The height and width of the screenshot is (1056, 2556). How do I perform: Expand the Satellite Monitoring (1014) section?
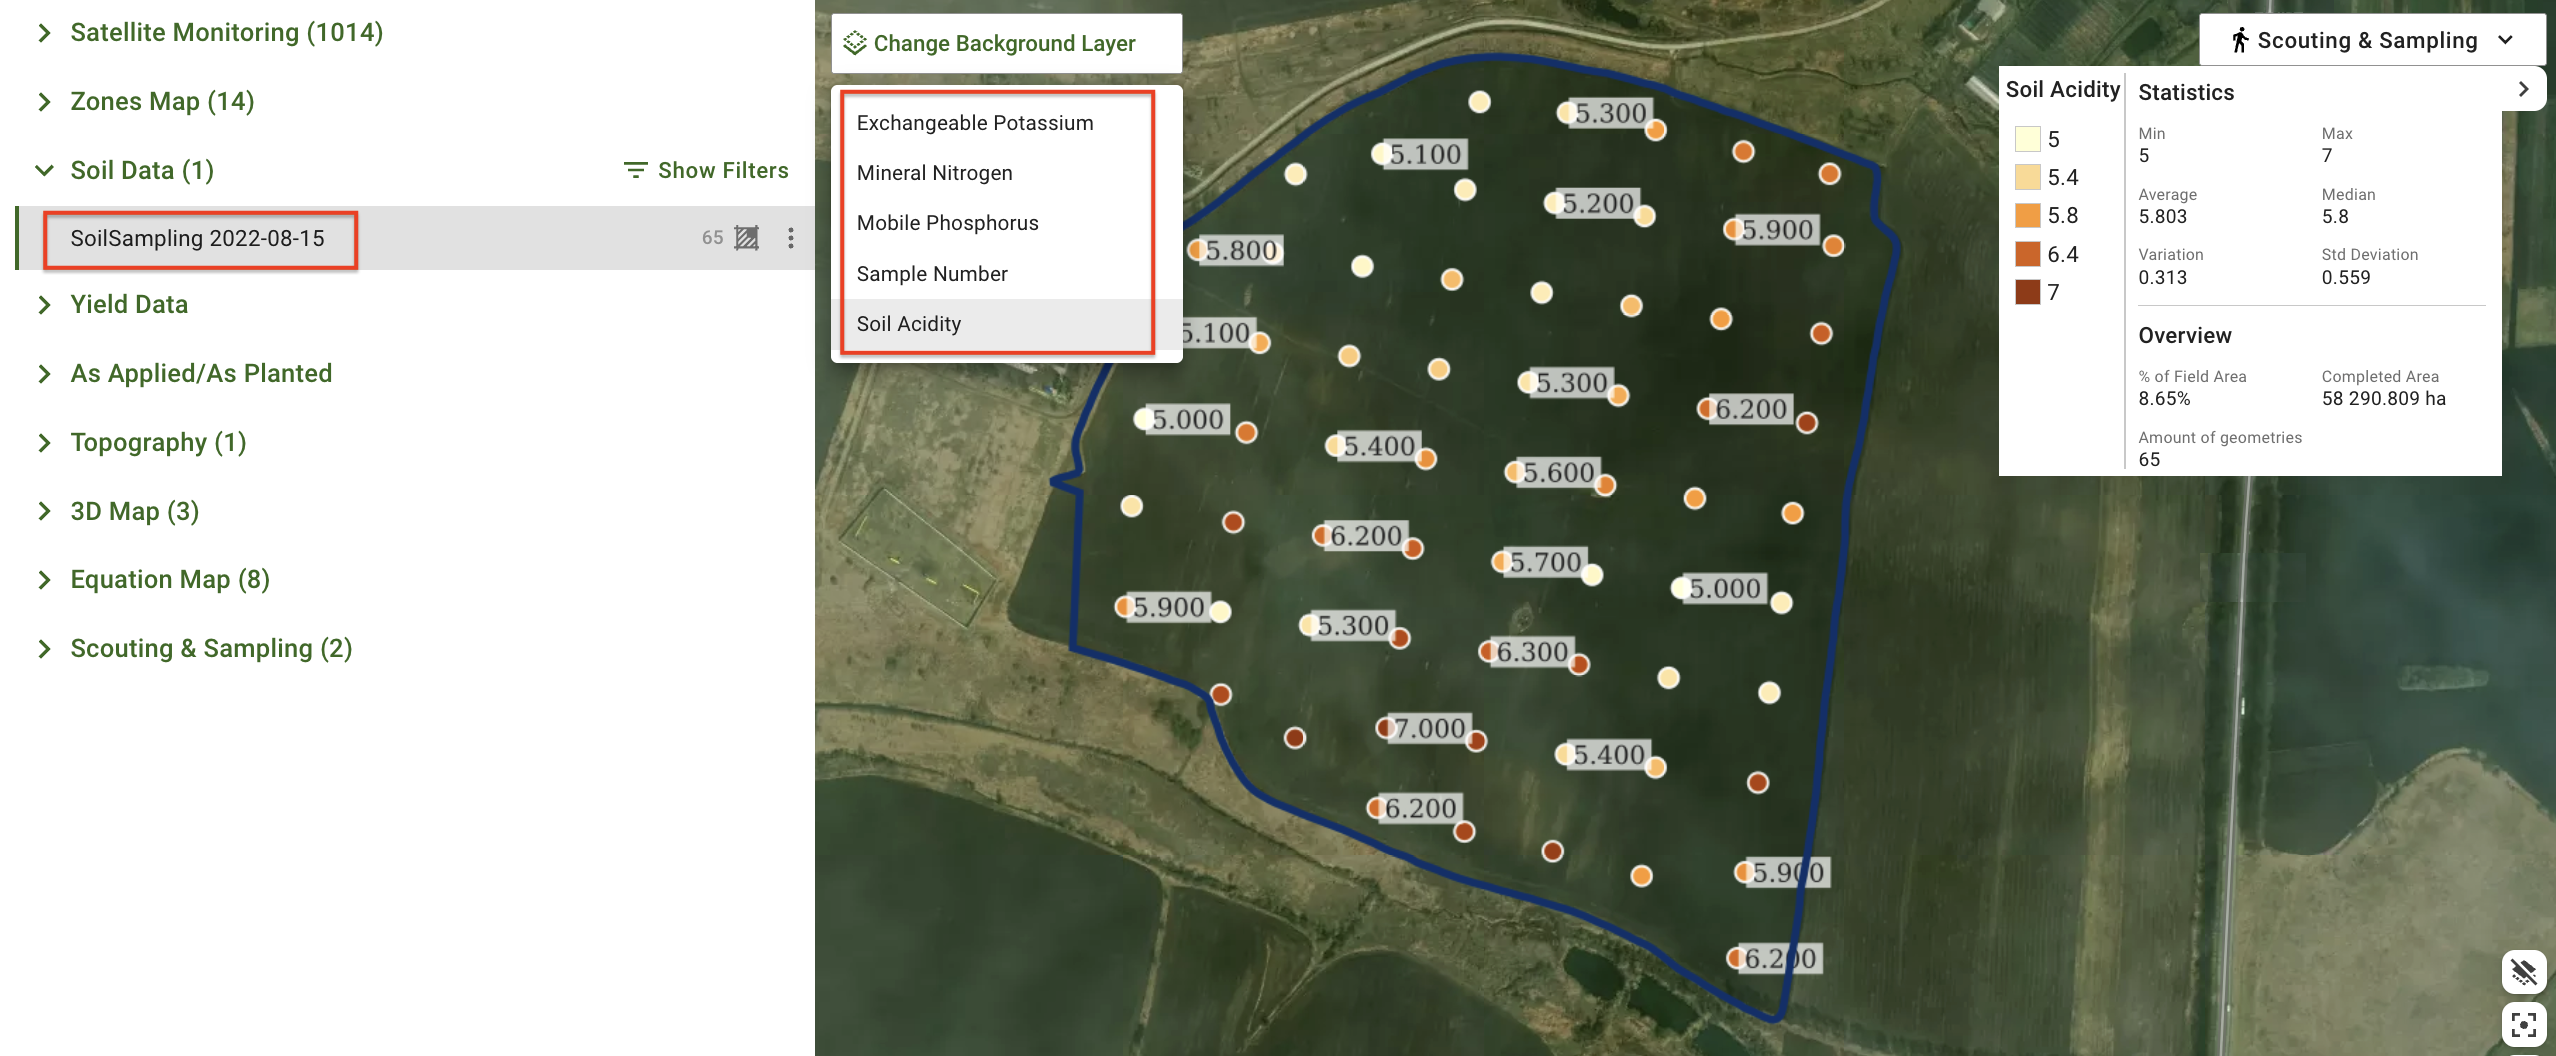44,33
